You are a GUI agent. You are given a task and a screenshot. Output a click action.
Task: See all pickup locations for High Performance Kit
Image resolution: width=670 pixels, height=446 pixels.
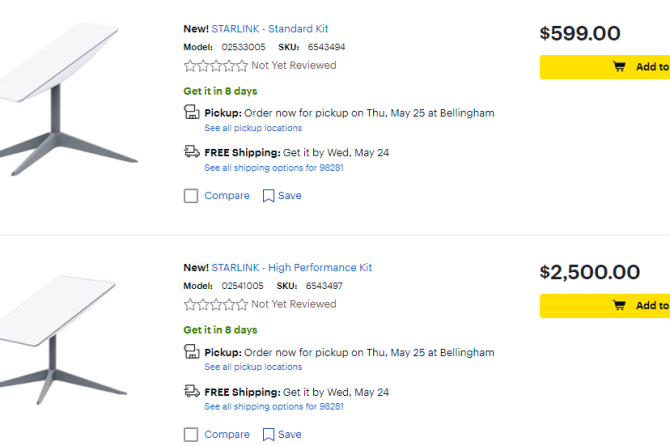click(x=253, y=368)
